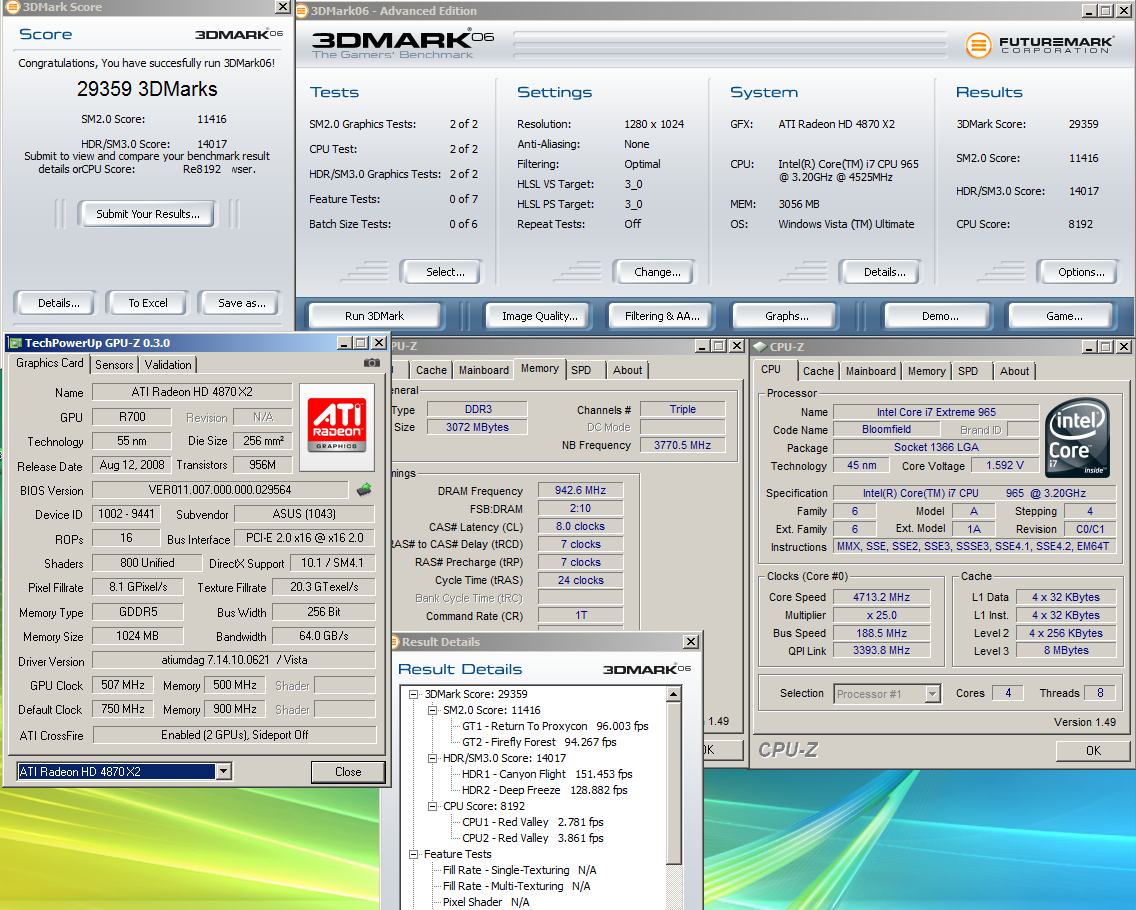Open the About tab in right CPU-Z window
1136x910 pixels.
tap(1014, 371)
